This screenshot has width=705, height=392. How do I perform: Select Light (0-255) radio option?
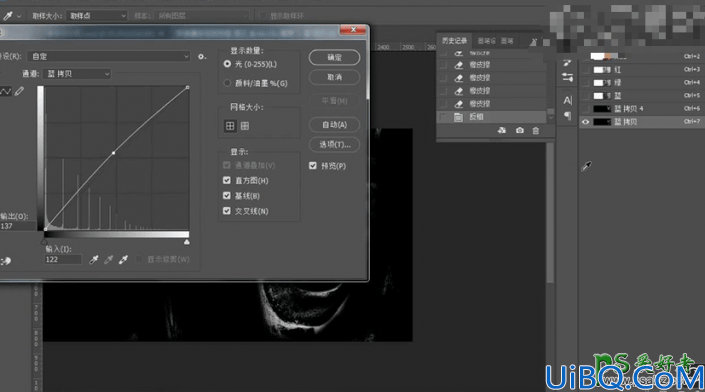(227, 64)
